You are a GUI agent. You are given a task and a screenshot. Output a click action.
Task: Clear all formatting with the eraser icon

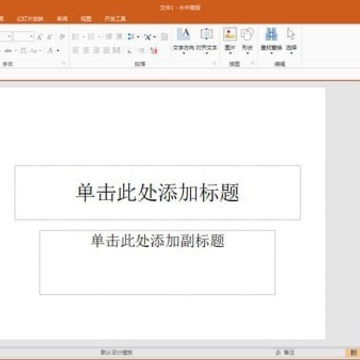pyautogui.click(x=62, y=37)
